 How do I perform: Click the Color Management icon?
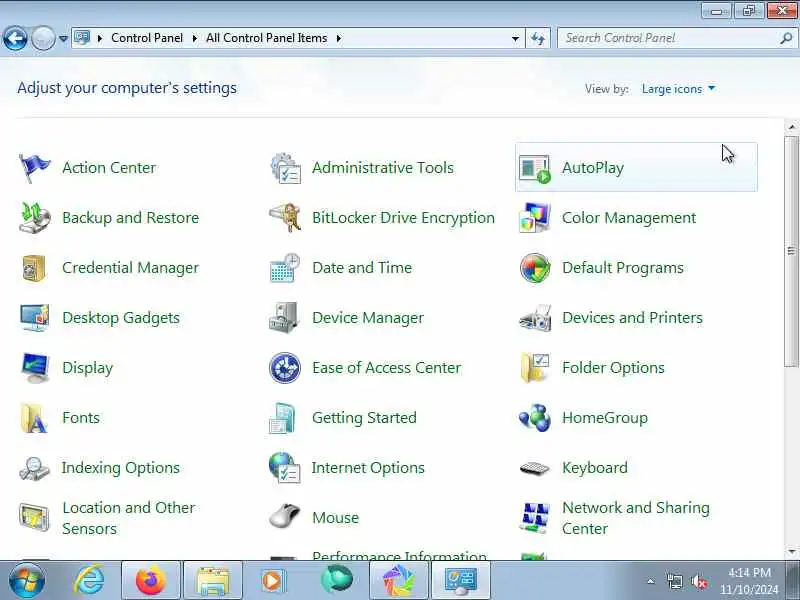pyautogui.click(x=534, y=218)
